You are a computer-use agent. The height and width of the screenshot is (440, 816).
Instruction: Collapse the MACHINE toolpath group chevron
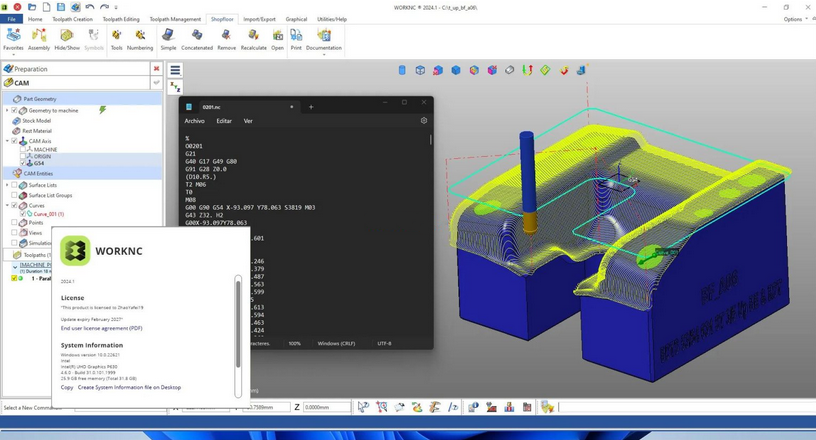pyautogui.click(x=15, y=267)
